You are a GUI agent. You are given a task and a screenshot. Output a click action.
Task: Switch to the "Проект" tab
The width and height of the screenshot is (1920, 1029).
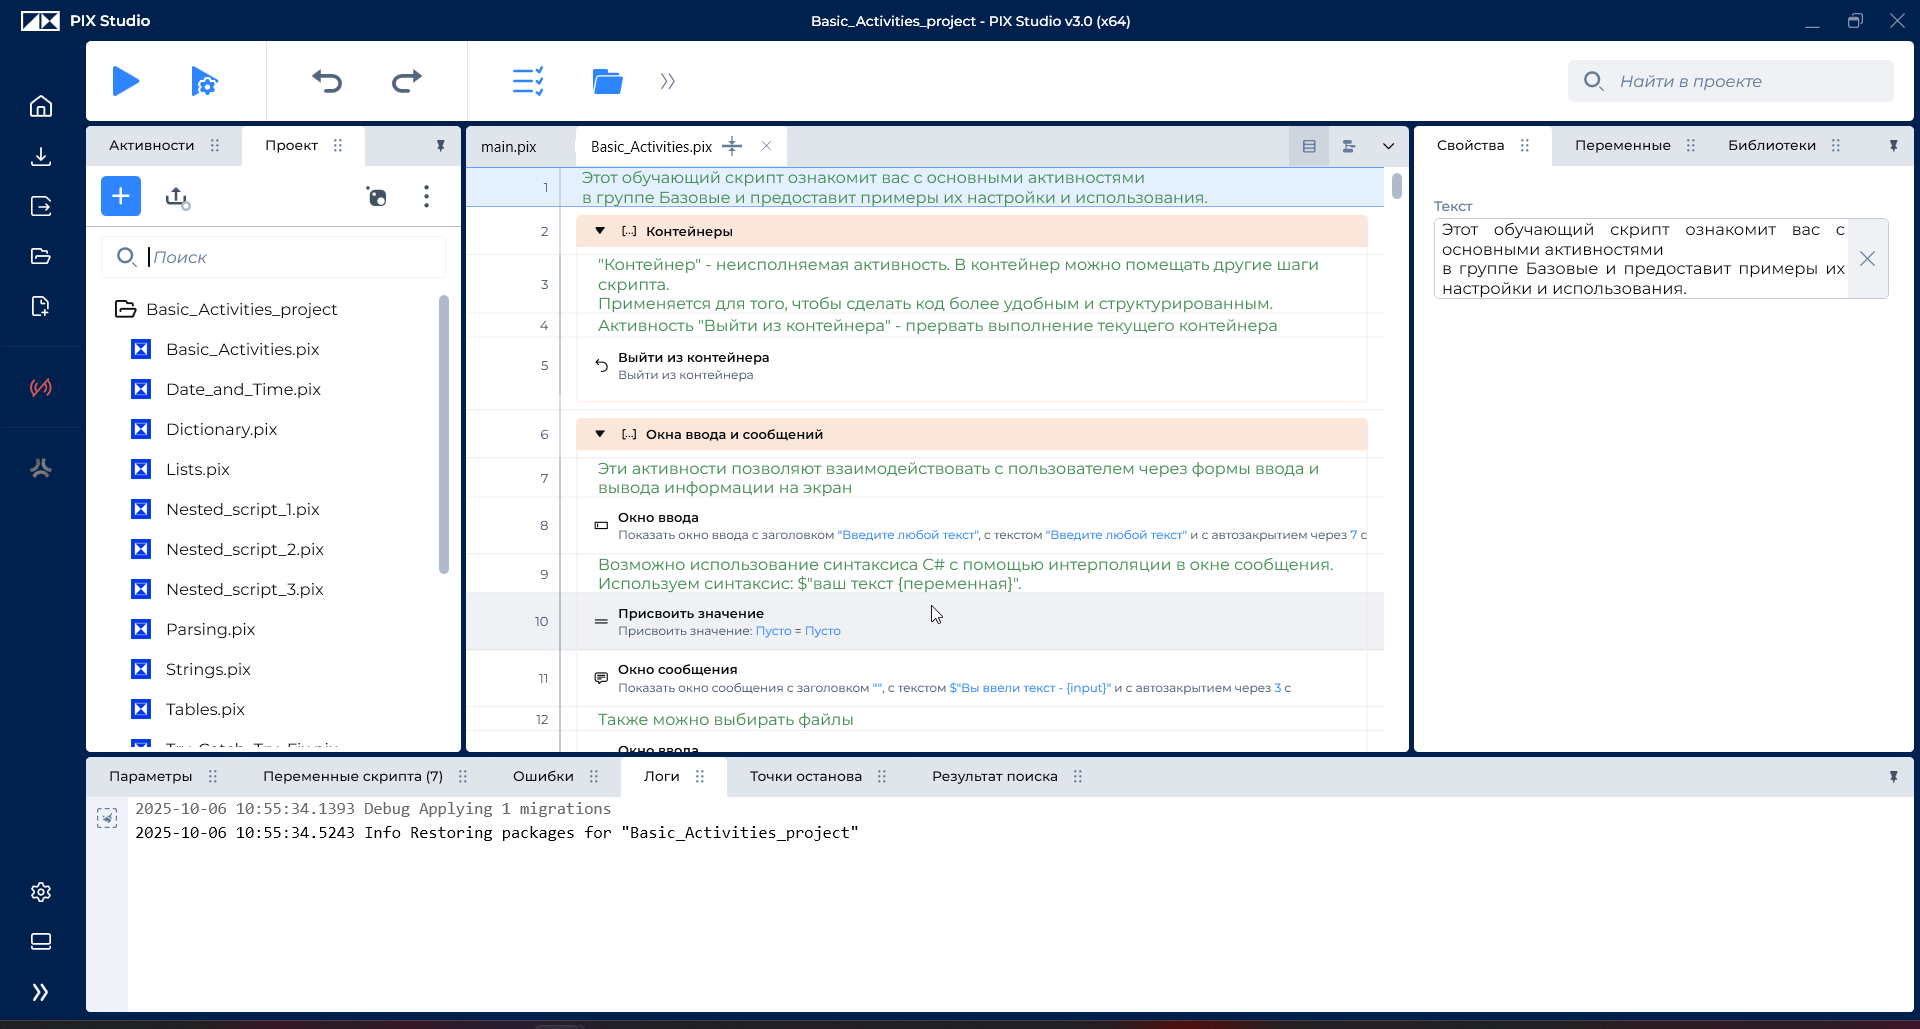291,145
